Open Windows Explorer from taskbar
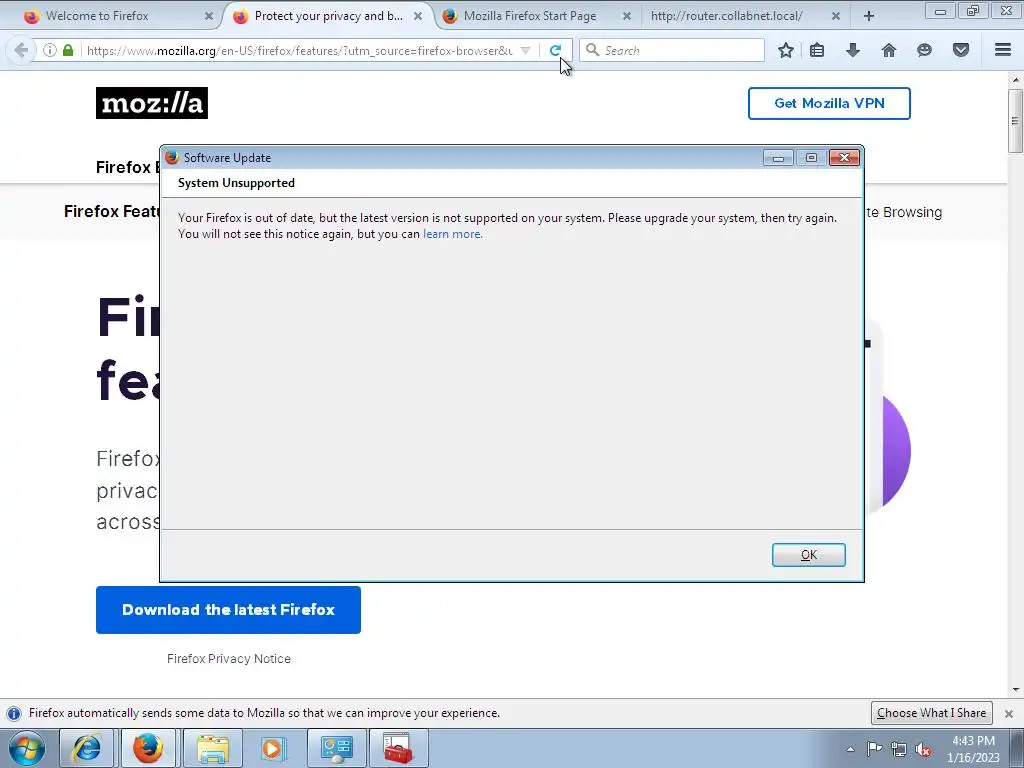This screenshot has height=768, width=1024. (x=212, y=748)
